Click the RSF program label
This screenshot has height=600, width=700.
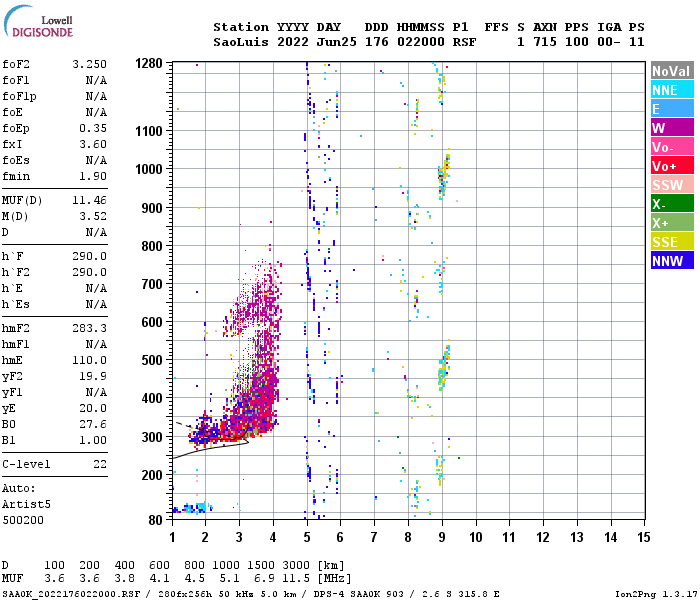(x=464, y=42)
